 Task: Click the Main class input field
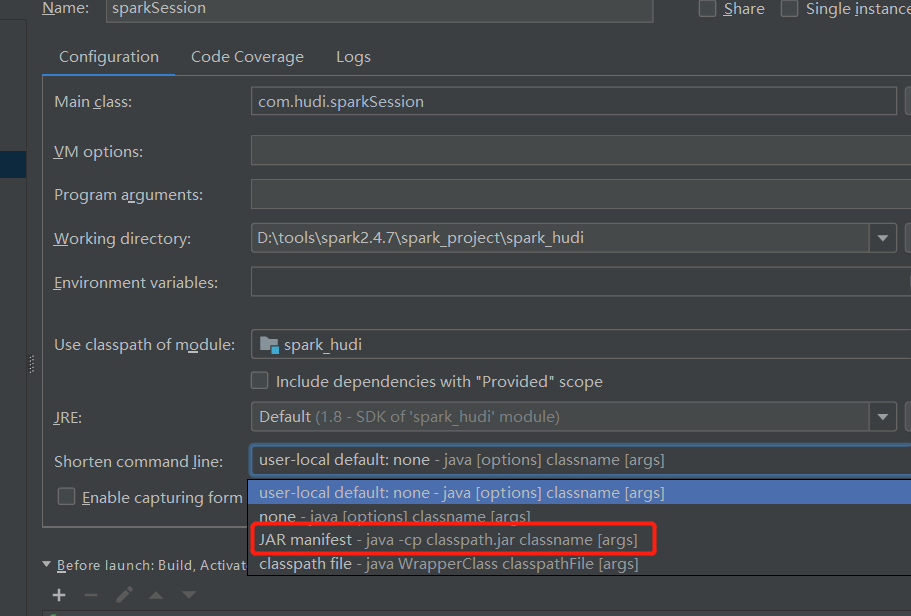pos(573,101)
